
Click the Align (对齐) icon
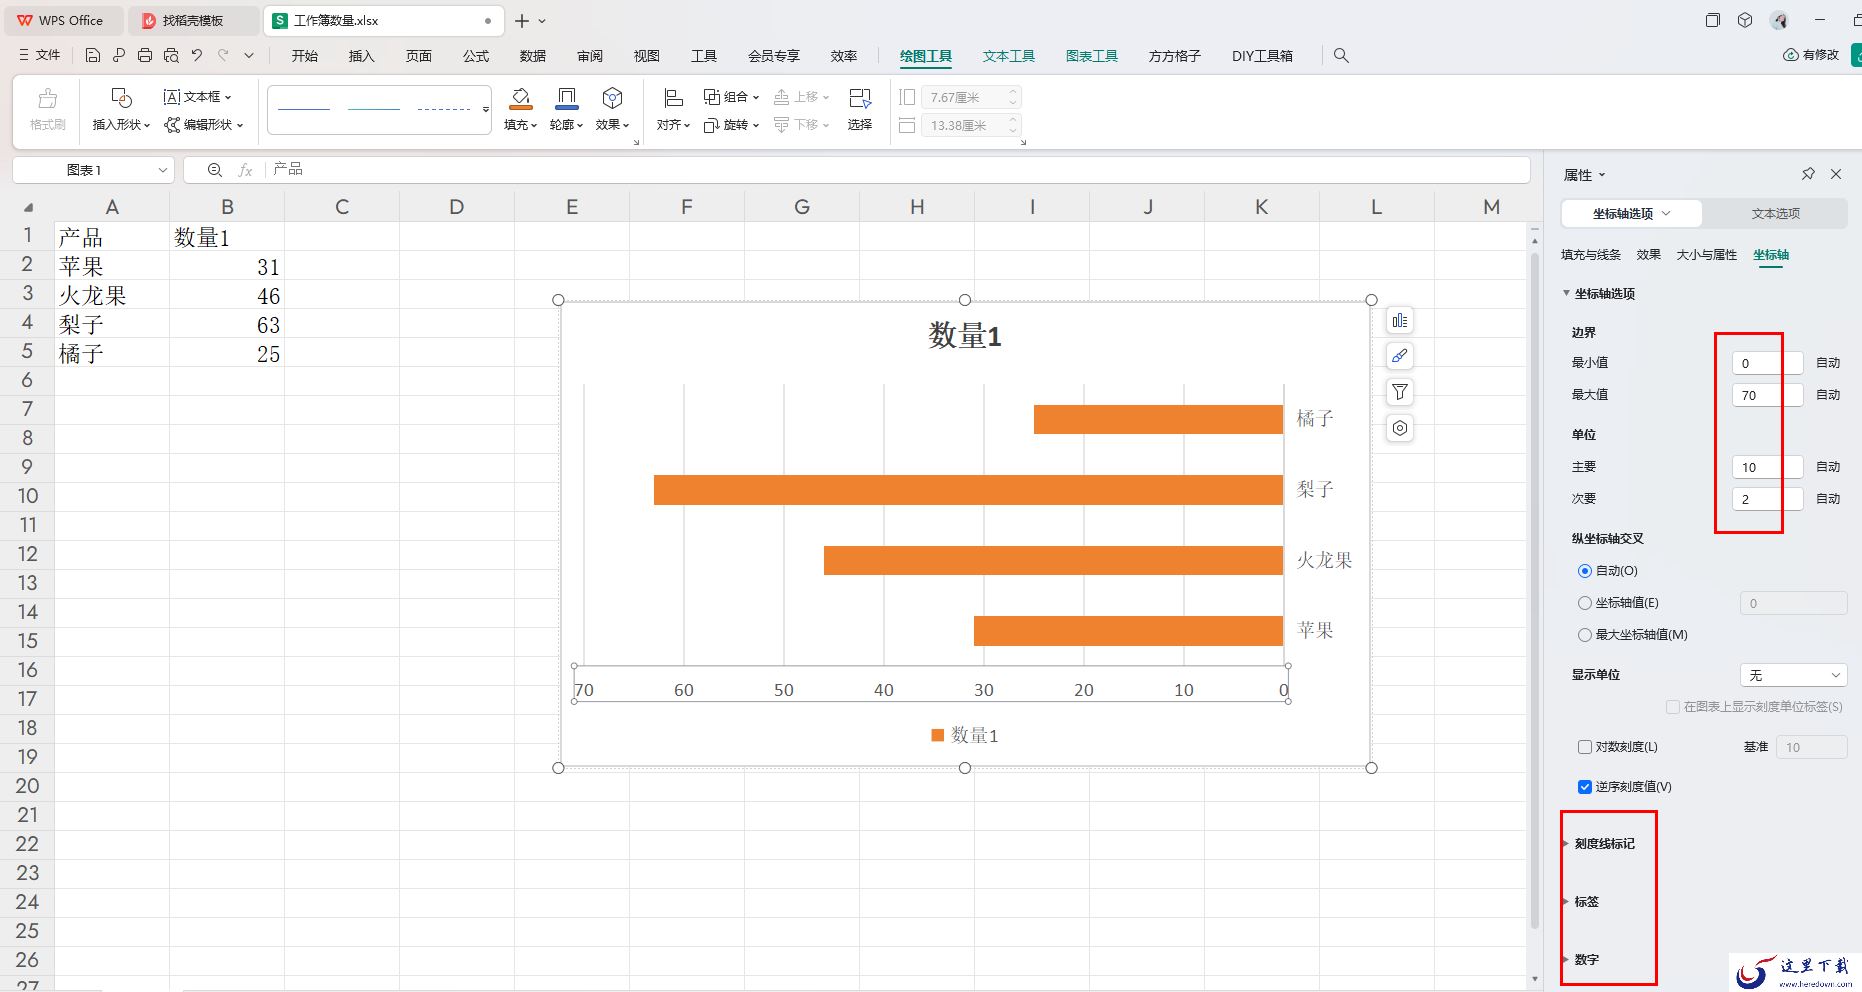(x=673, y=97)
